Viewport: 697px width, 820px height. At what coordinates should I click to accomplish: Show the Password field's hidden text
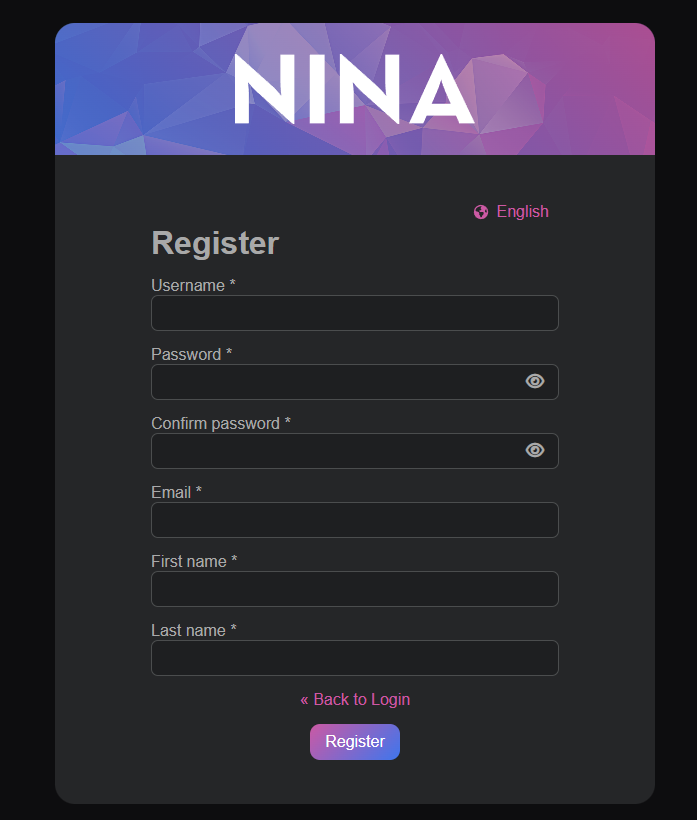(x=535, y=381)
